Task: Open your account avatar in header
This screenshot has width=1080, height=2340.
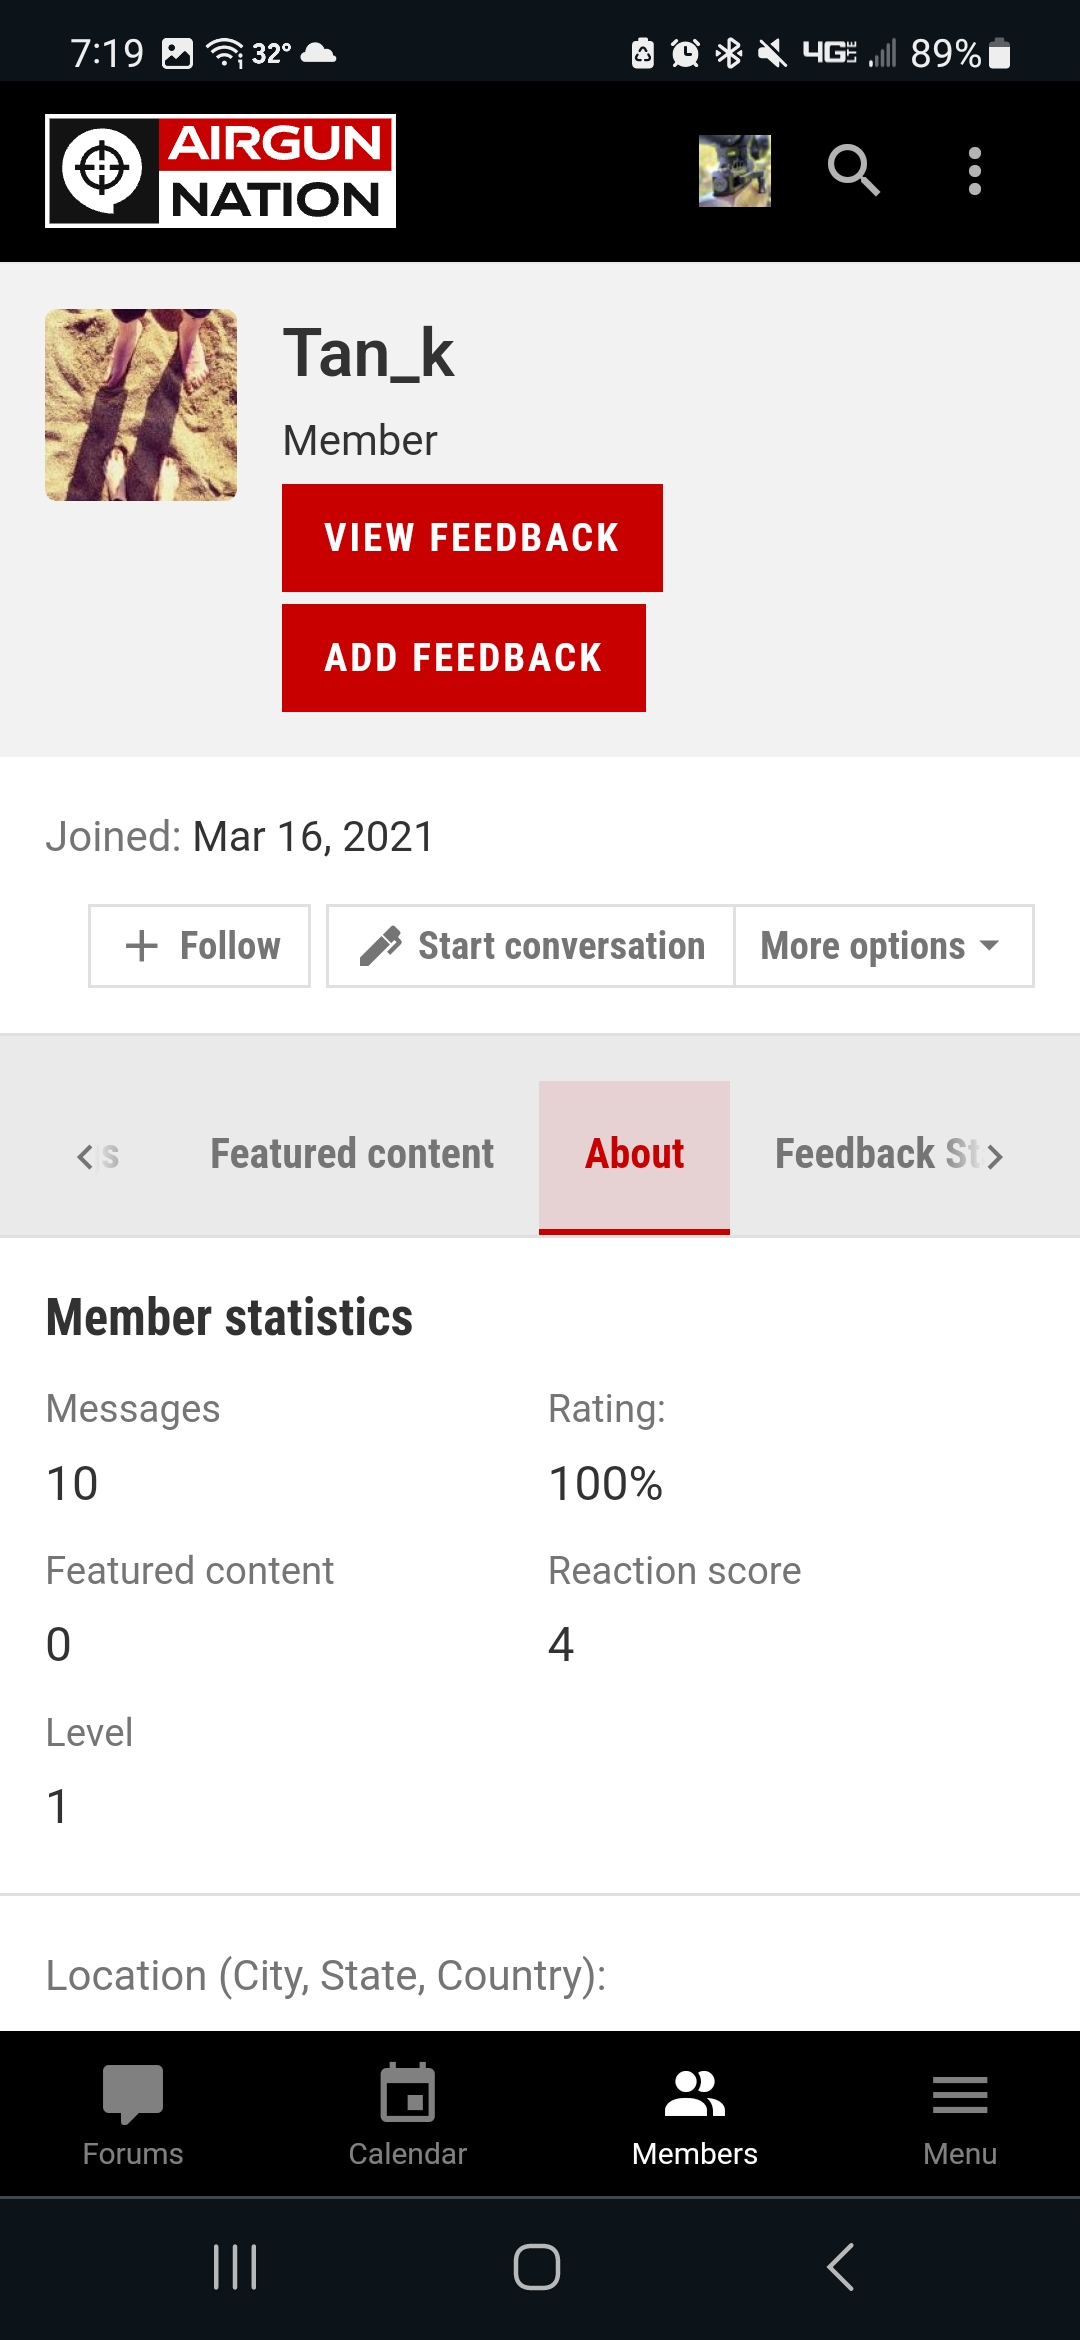Action: point(735,171)
